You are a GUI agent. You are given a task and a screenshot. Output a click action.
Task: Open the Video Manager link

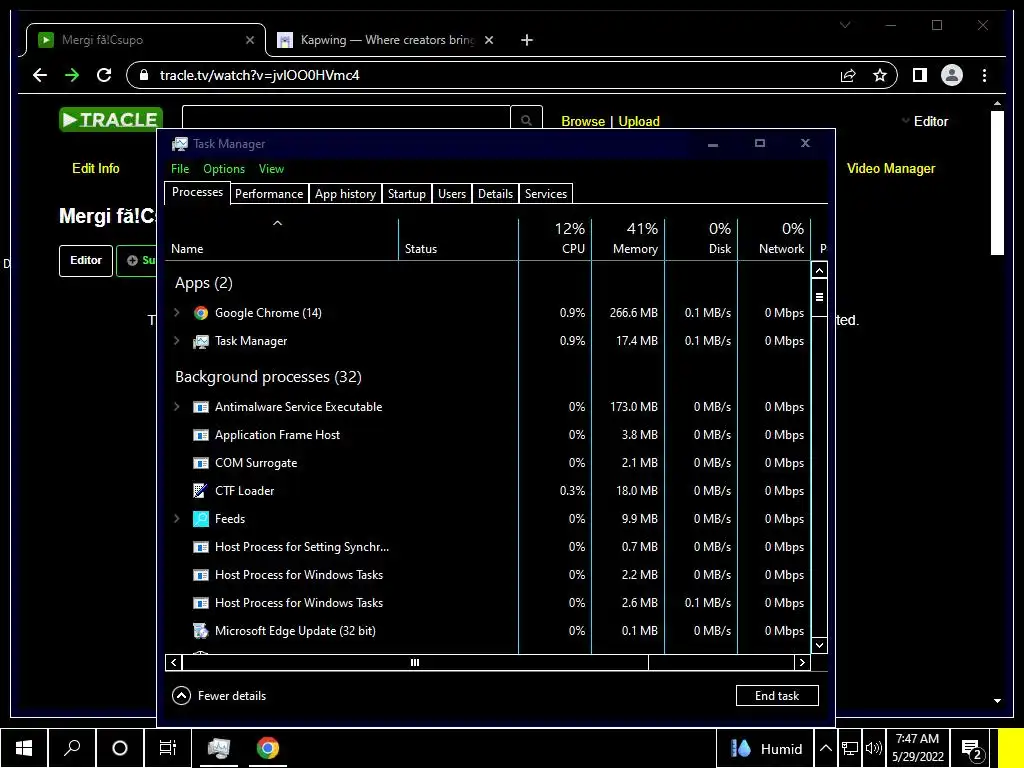pos(891,168)
